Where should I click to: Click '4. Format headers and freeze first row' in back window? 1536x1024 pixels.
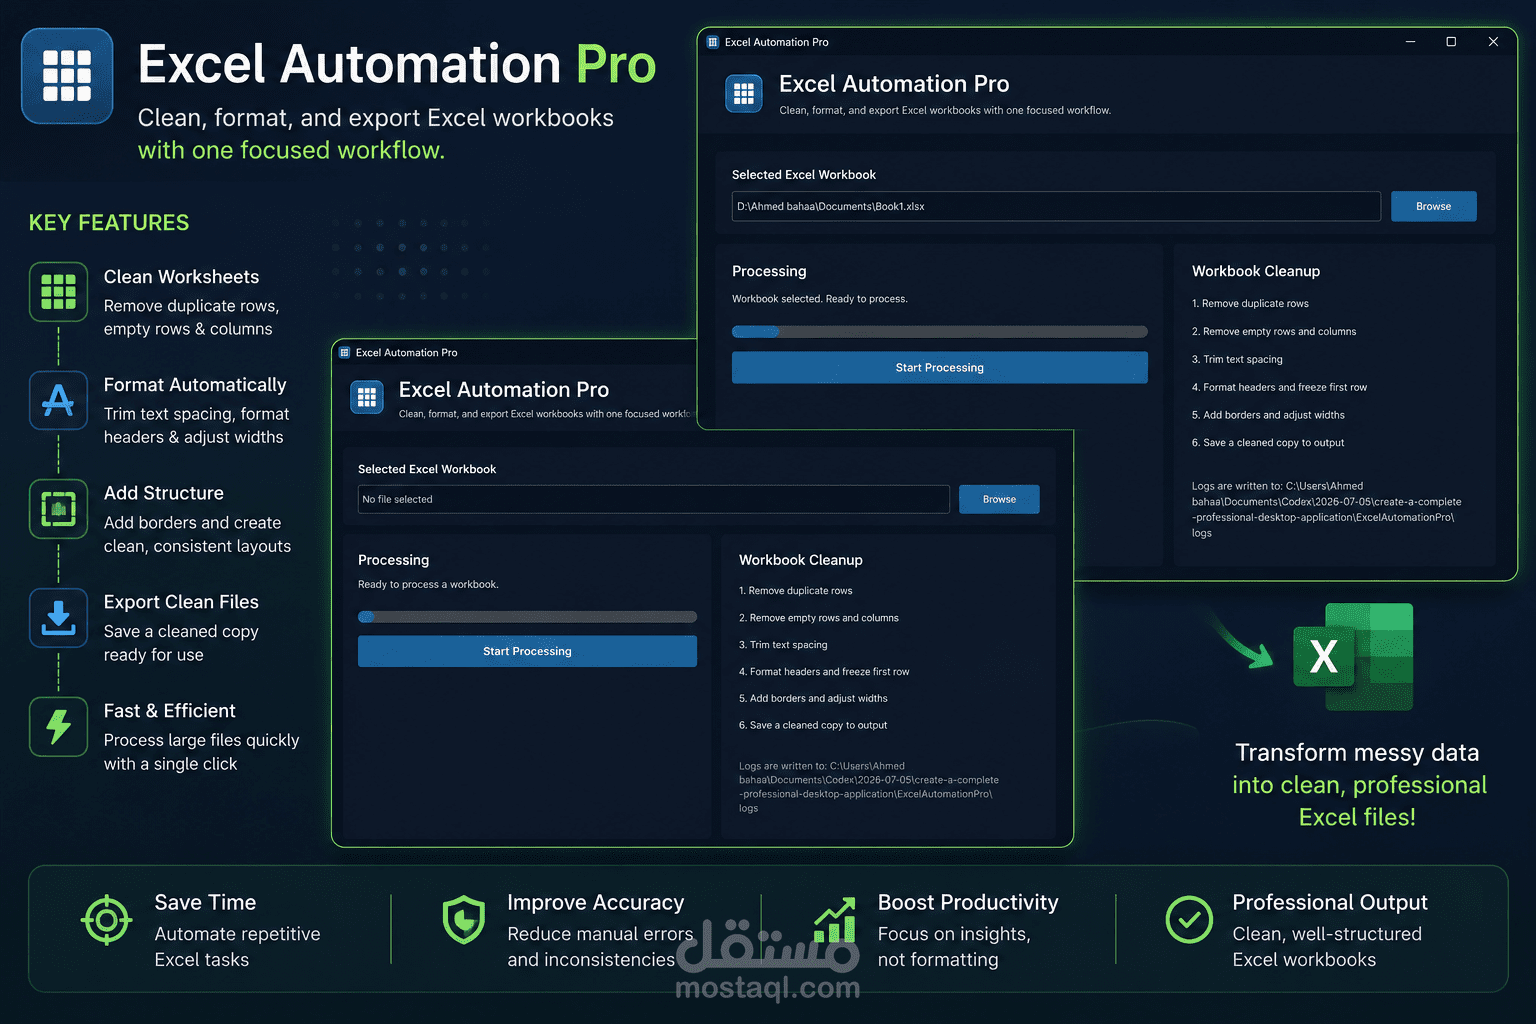tap(1279, 387)
